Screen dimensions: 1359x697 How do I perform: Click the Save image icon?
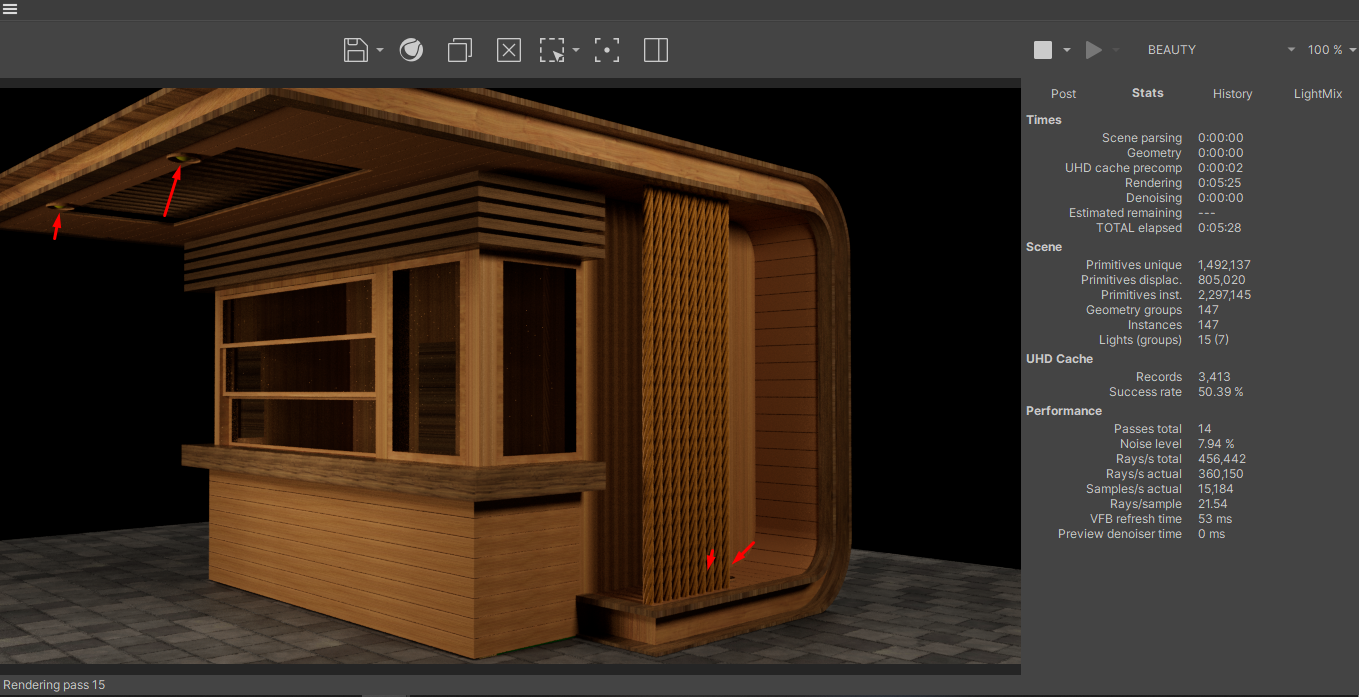click(355, 50)
